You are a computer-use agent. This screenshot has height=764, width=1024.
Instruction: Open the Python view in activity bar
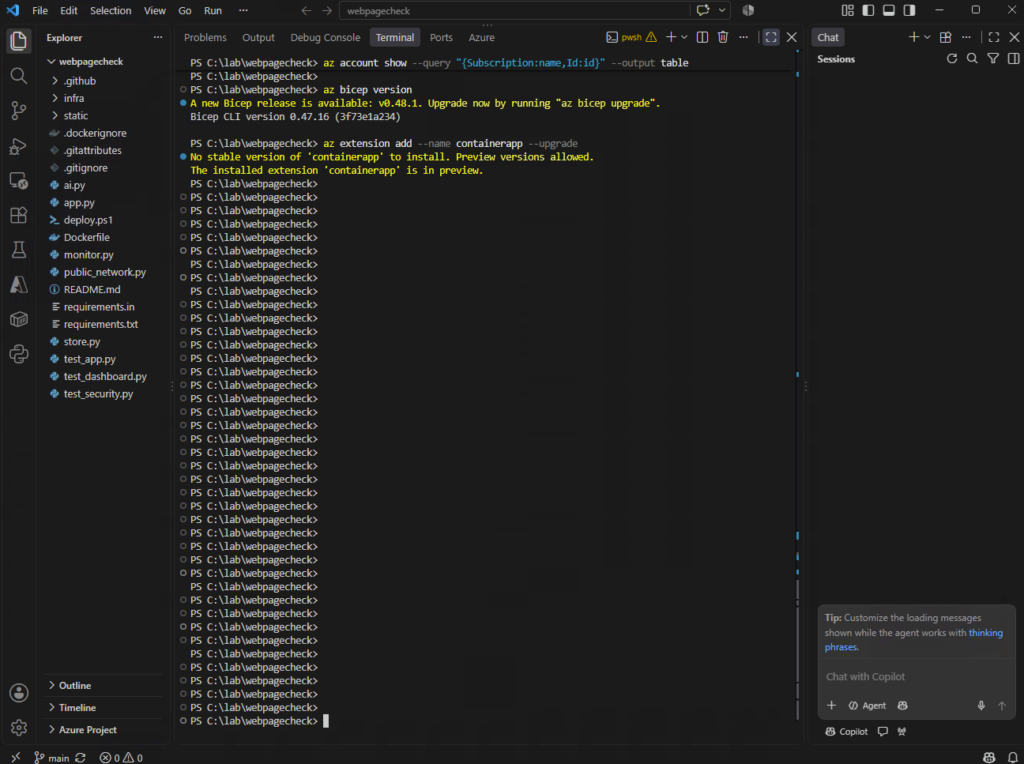click(x=18, y=354)
